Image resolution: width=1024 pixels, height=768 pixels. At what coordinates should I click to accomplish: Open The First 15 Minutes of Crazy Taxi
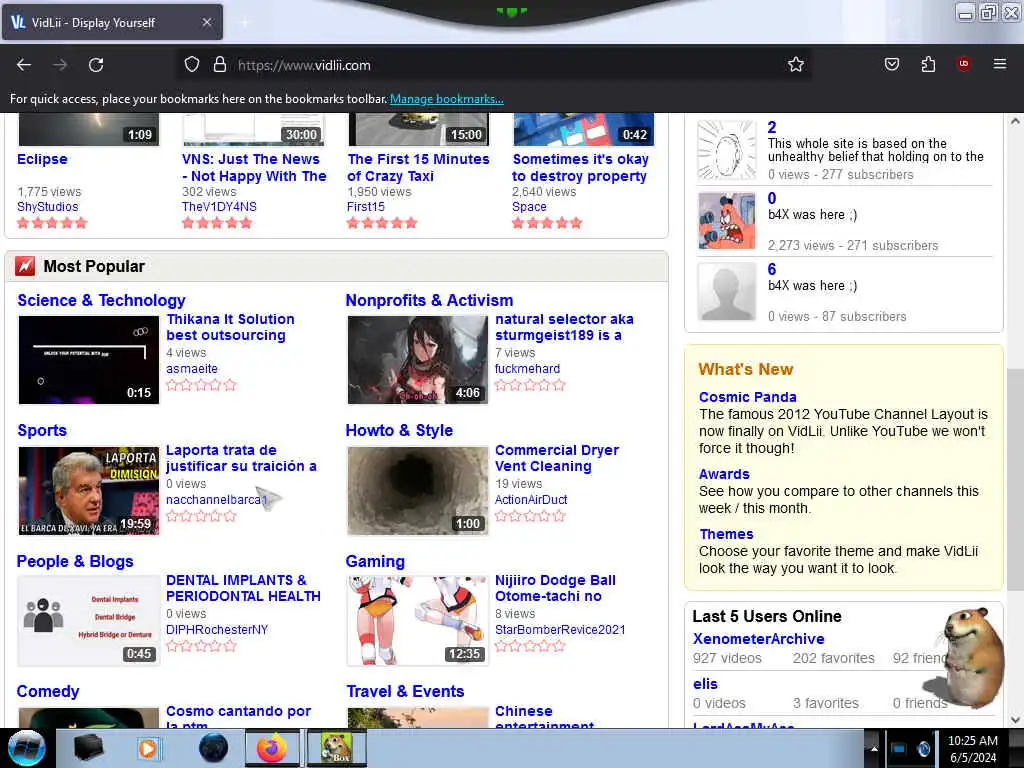(418, 167)
